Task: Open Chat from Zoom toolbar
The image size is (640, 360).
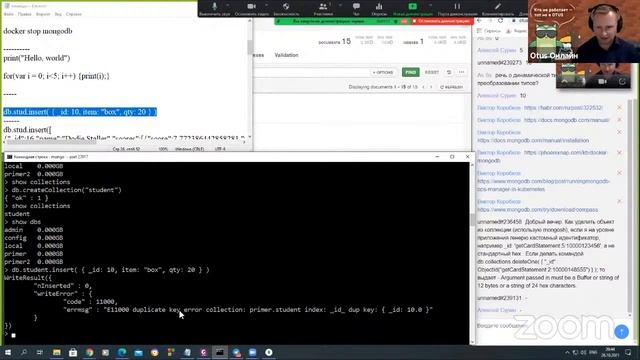Action: [356, 8]
